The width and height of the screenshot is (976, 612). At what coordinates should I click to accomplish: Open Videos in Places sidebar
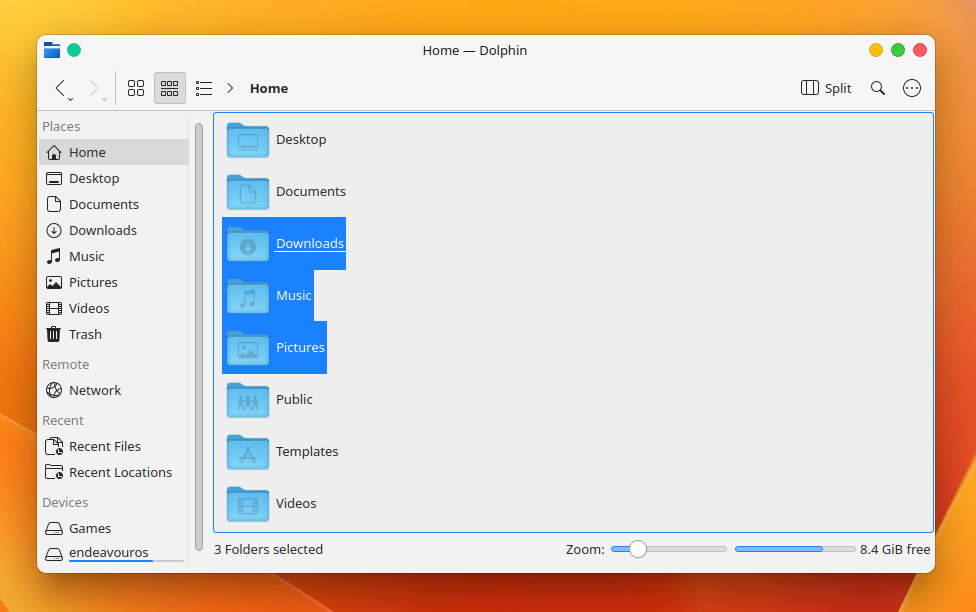click(x=113, y=309)
